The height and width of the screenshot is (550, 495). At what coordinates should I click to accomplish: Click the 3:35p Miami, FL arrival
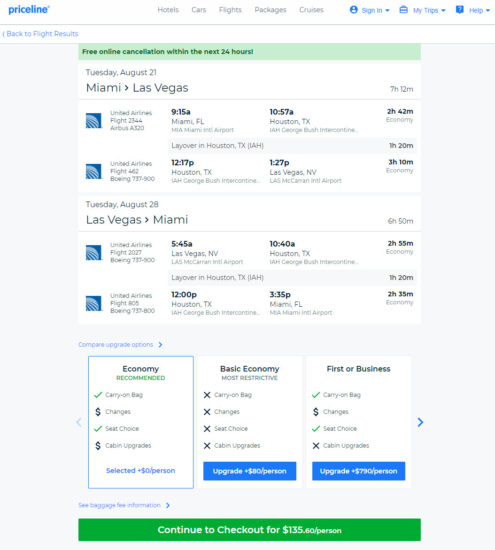click(301, 303)
